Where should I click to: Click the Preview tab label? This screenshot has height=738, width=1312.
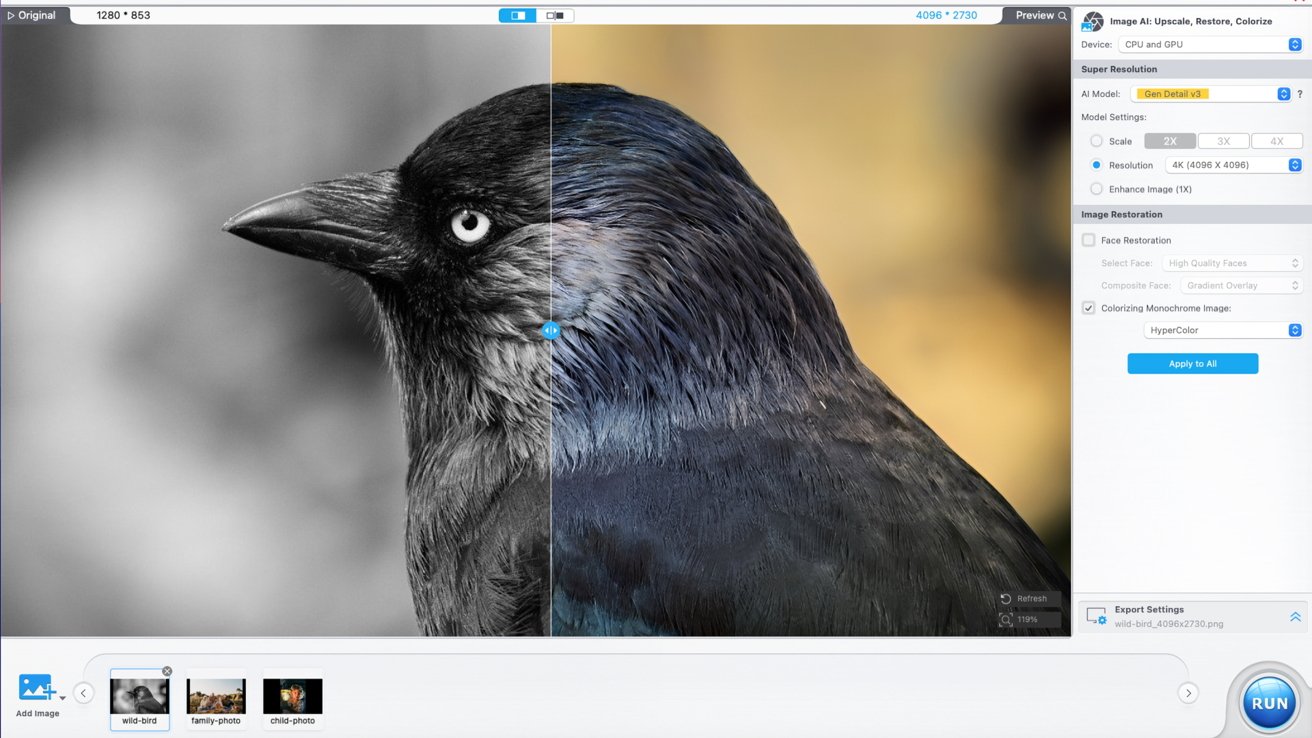coord(1035,15)
